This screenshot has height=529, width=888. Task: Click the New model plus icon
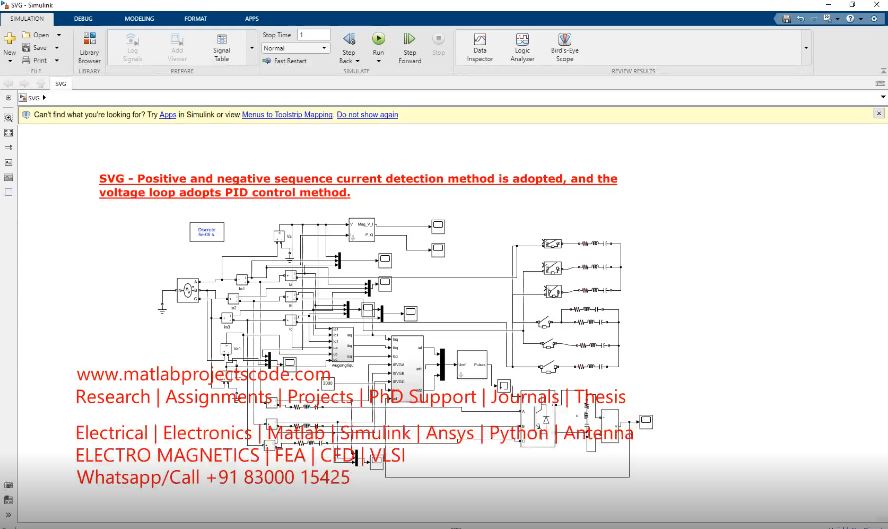pos(10,39)
